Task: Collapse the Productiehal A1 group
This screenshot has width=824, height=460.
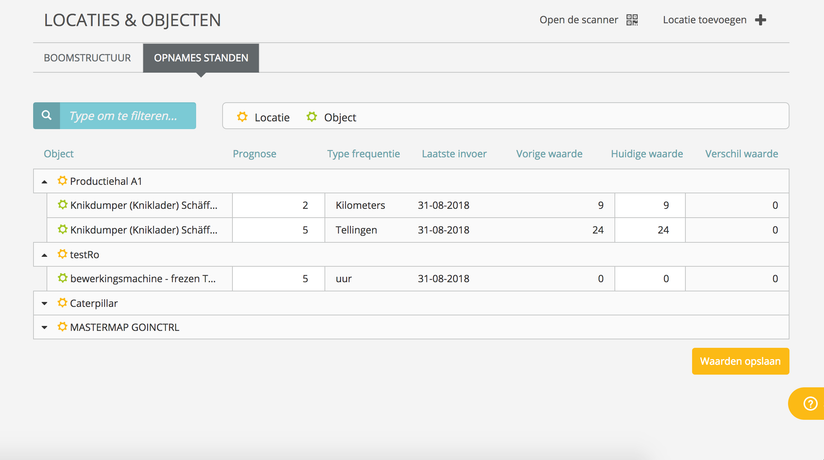Action: click(x=45, y=182)
